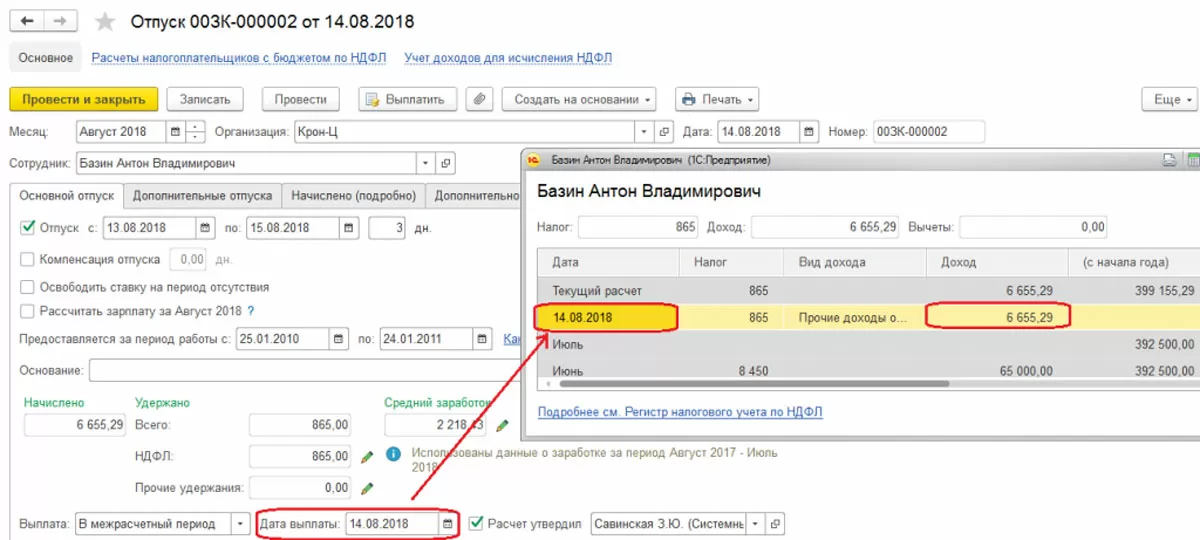Click vacation days count field
This screenshot has height=540, width=1200.
point(387,228)
